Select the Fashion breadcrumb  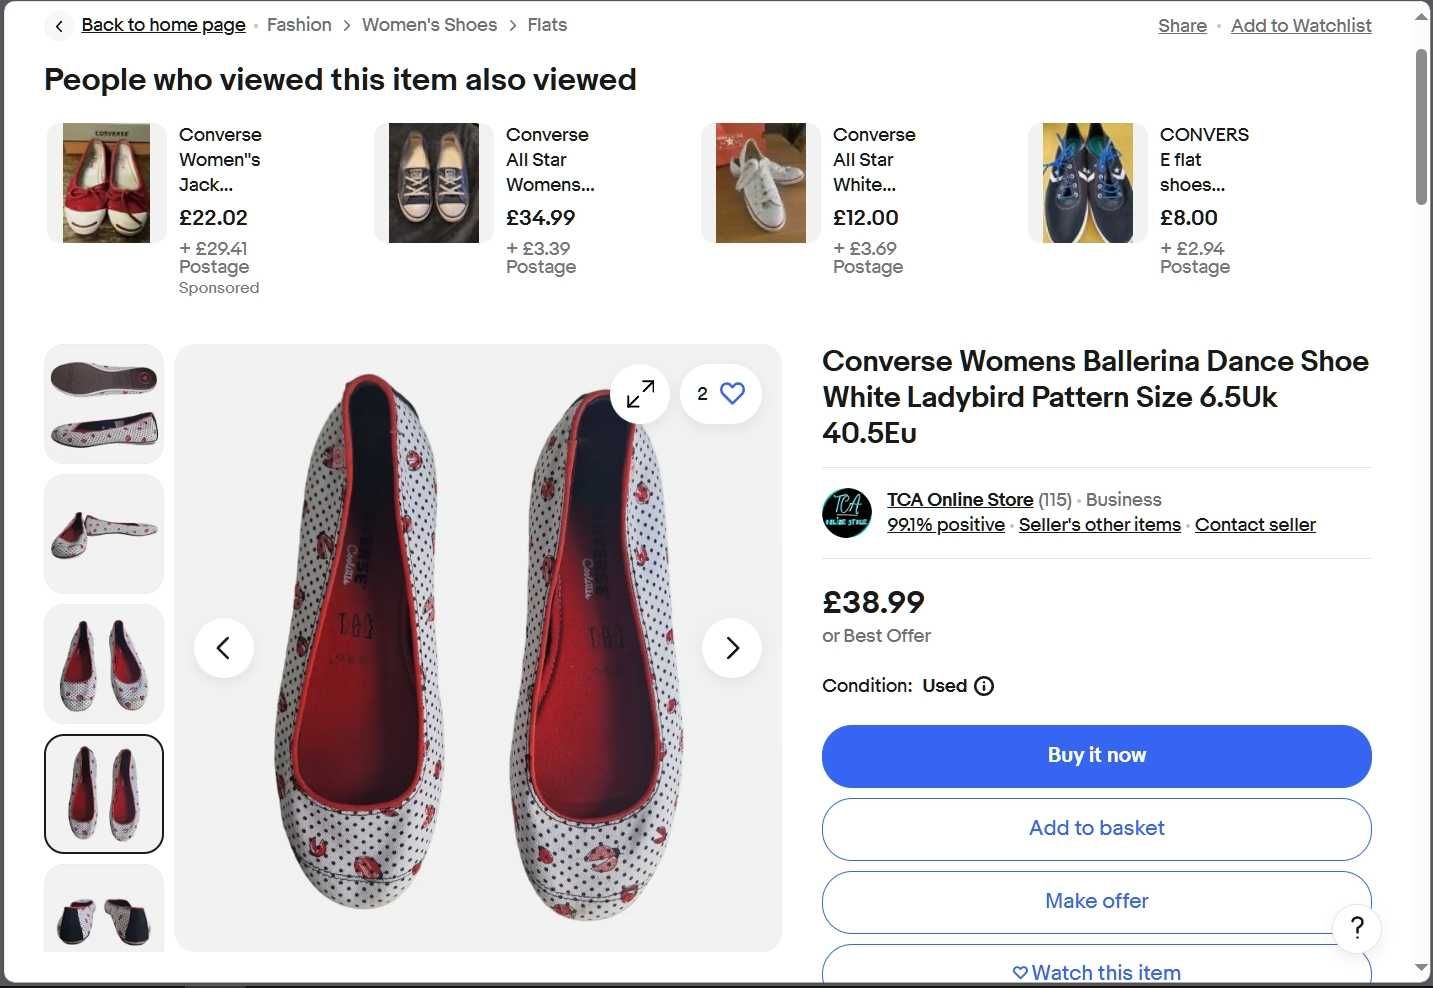299,25
